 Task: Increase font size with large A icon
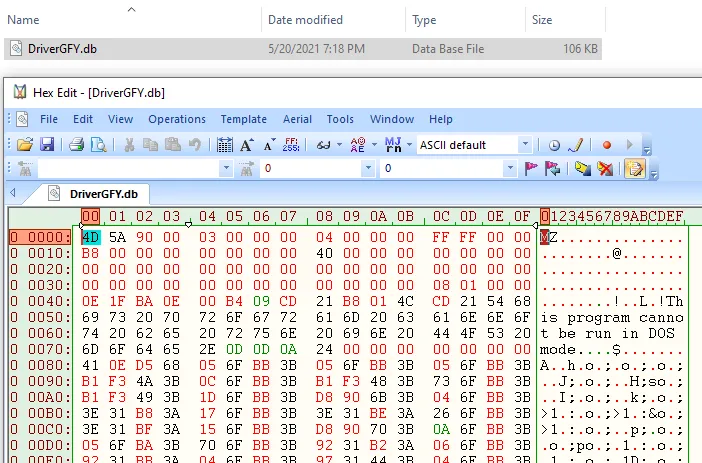[x=246, y=145]
